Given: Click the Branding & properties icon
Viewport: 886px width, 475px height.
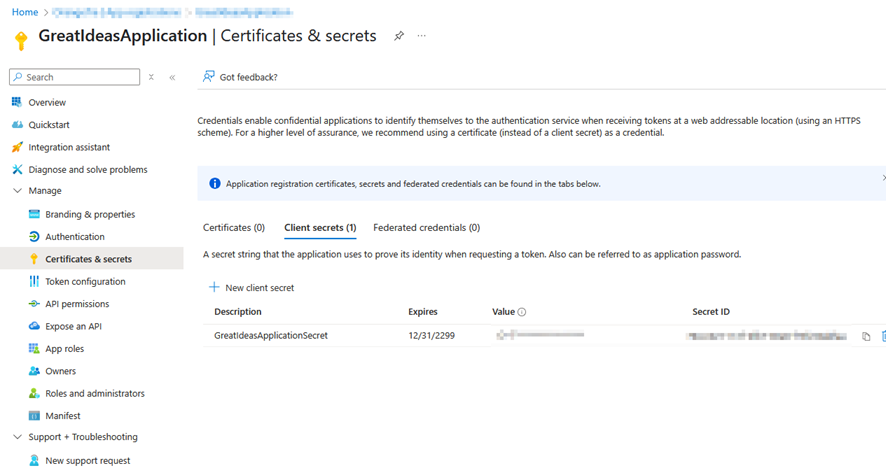Looking at the screenshot, I should click(34, 214).
